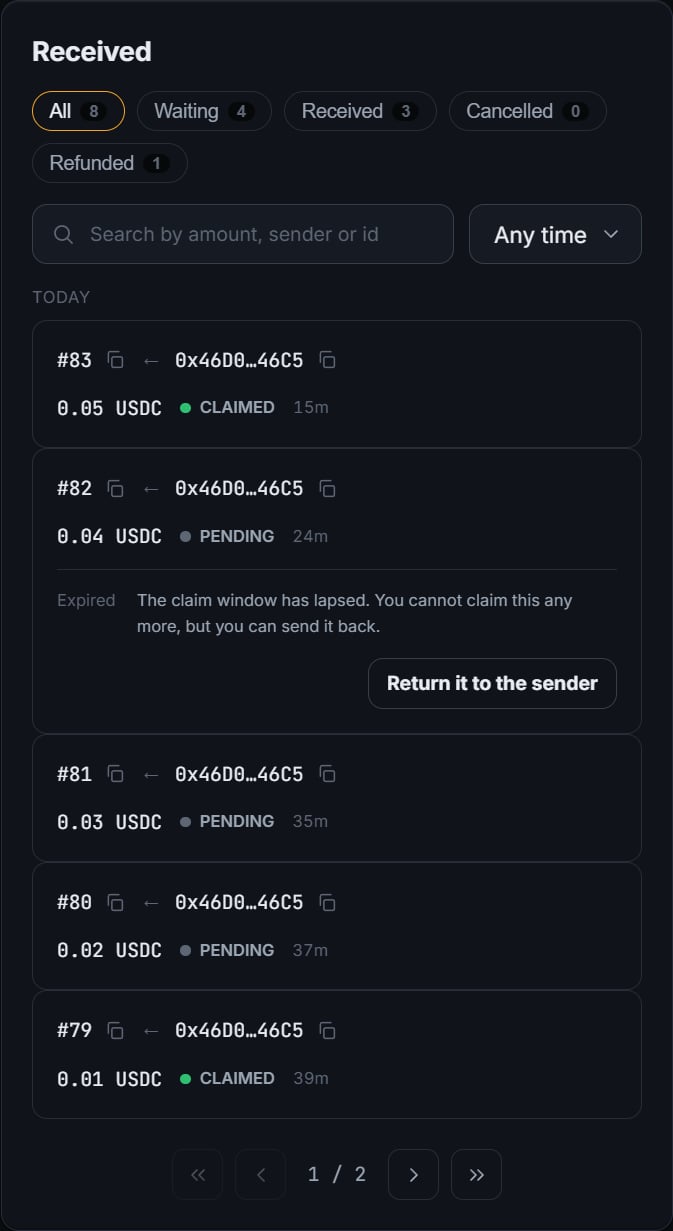
Task: Copy sender address on transfer #83
Action: [327, 360]
